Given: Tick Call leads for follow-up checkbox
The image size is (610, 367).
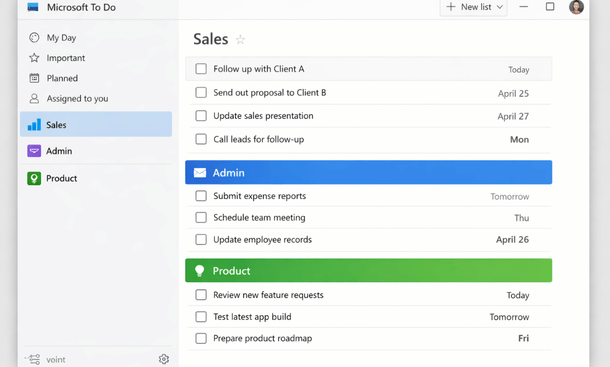Looking at the screenshot, I should 201,139.
